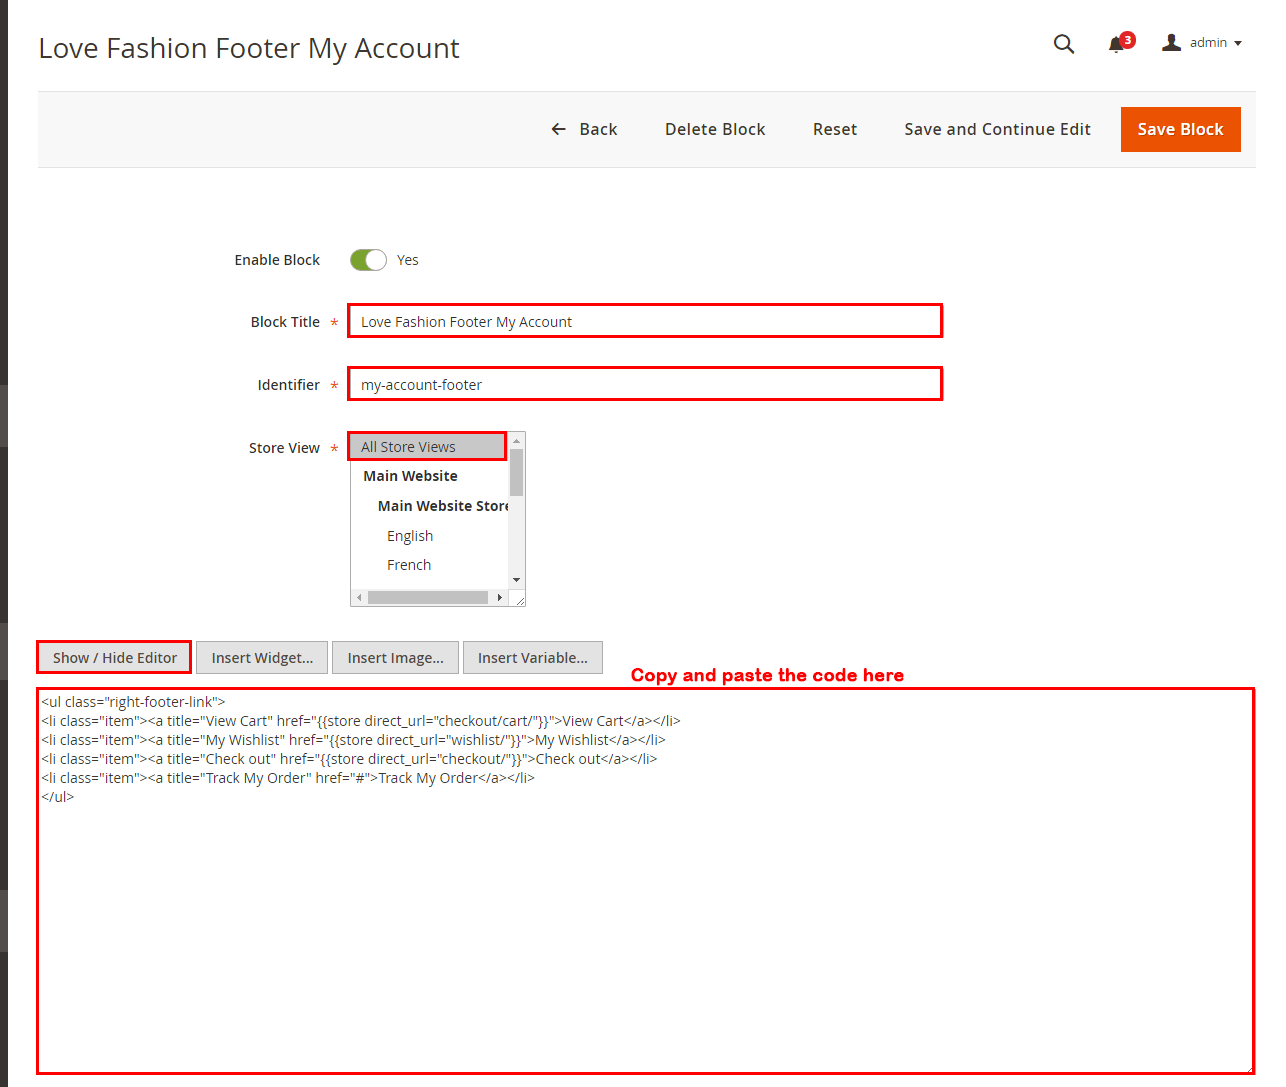
Task: Click Save and Continue Edit
Action: click(997, 129)
